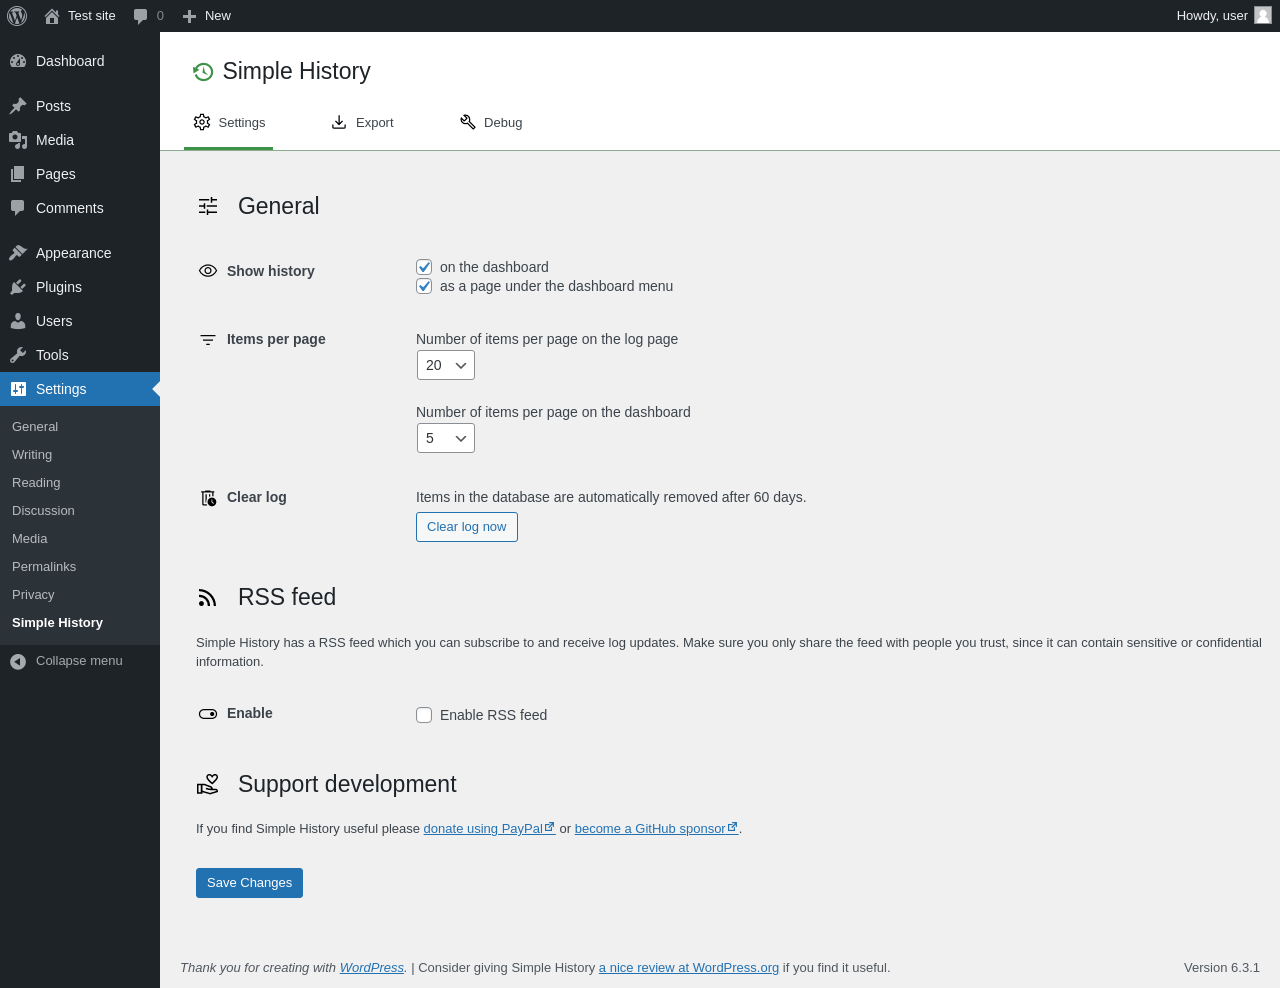Viewport: 1280px width, 988px height.
Task: Open the New content menu in admin bar
Action: coord(207,16)
